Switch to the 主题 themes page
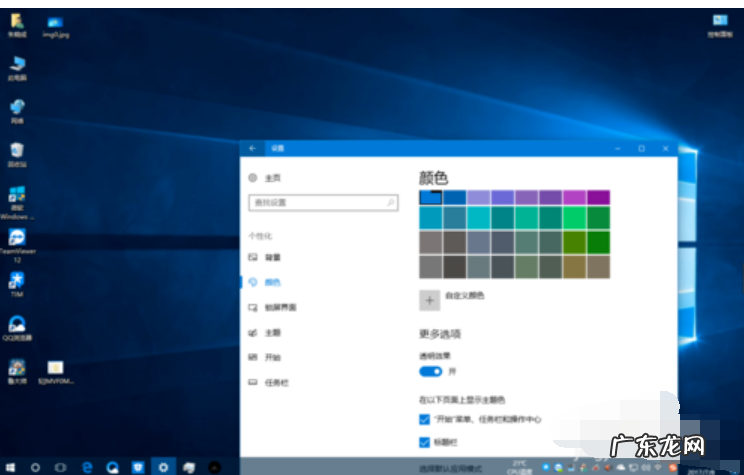 coord(265,333)
